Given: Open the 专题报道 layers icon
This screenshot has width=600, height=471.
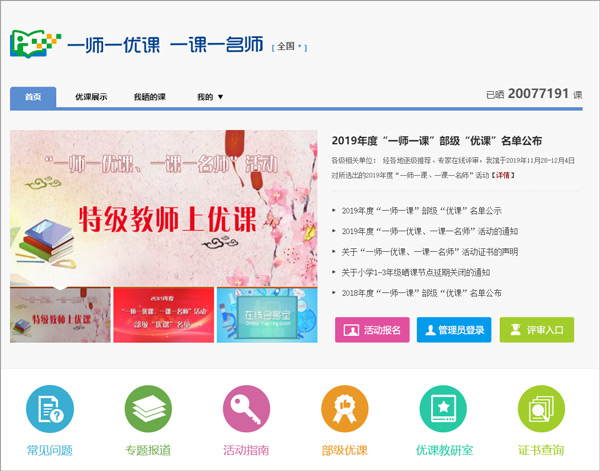Looking at the screenshot, I should point(148,409).
